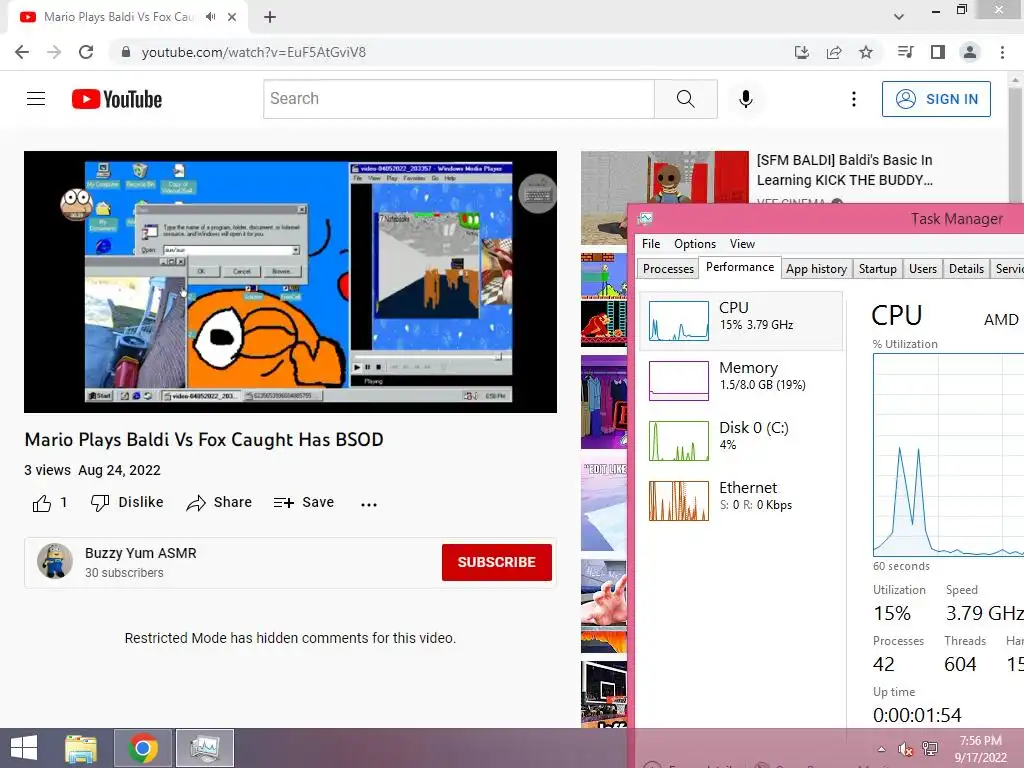Open the Windows Start button
The height and width of the screenshot is (768, 1024).
24,748
